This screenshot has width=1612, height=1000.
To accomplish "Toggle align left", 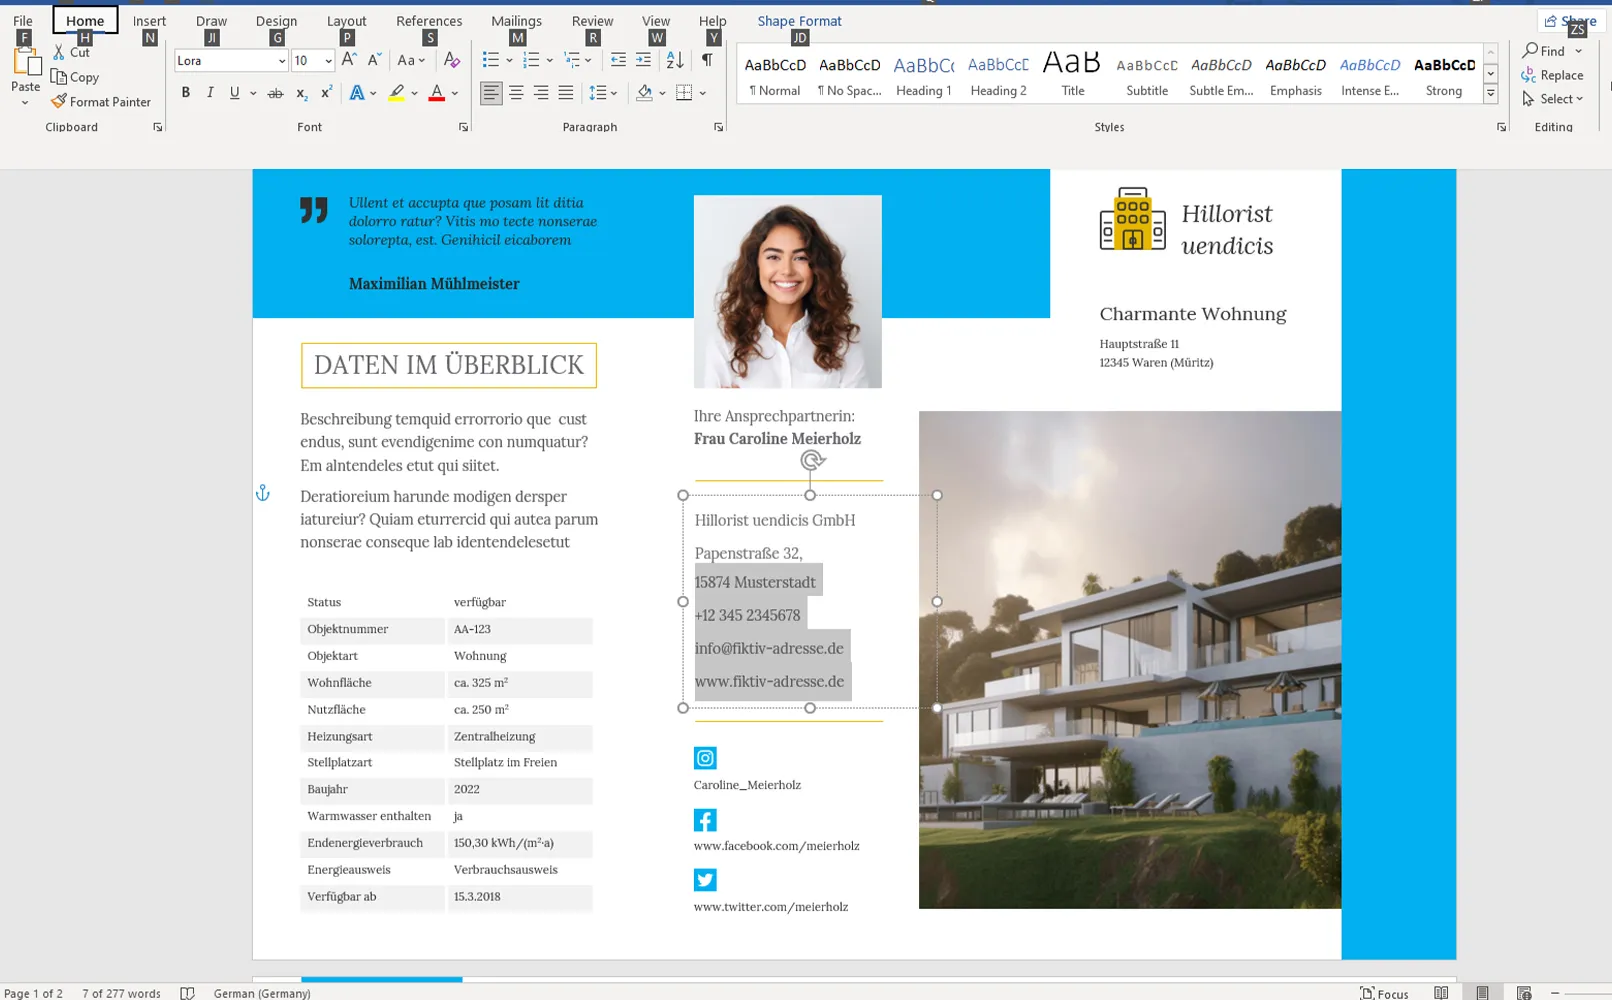I will click(491, 93).
